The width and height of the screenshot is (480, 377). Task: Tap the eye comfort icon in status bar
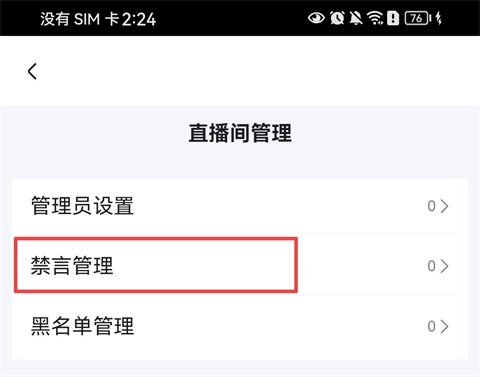click(316, 18)
